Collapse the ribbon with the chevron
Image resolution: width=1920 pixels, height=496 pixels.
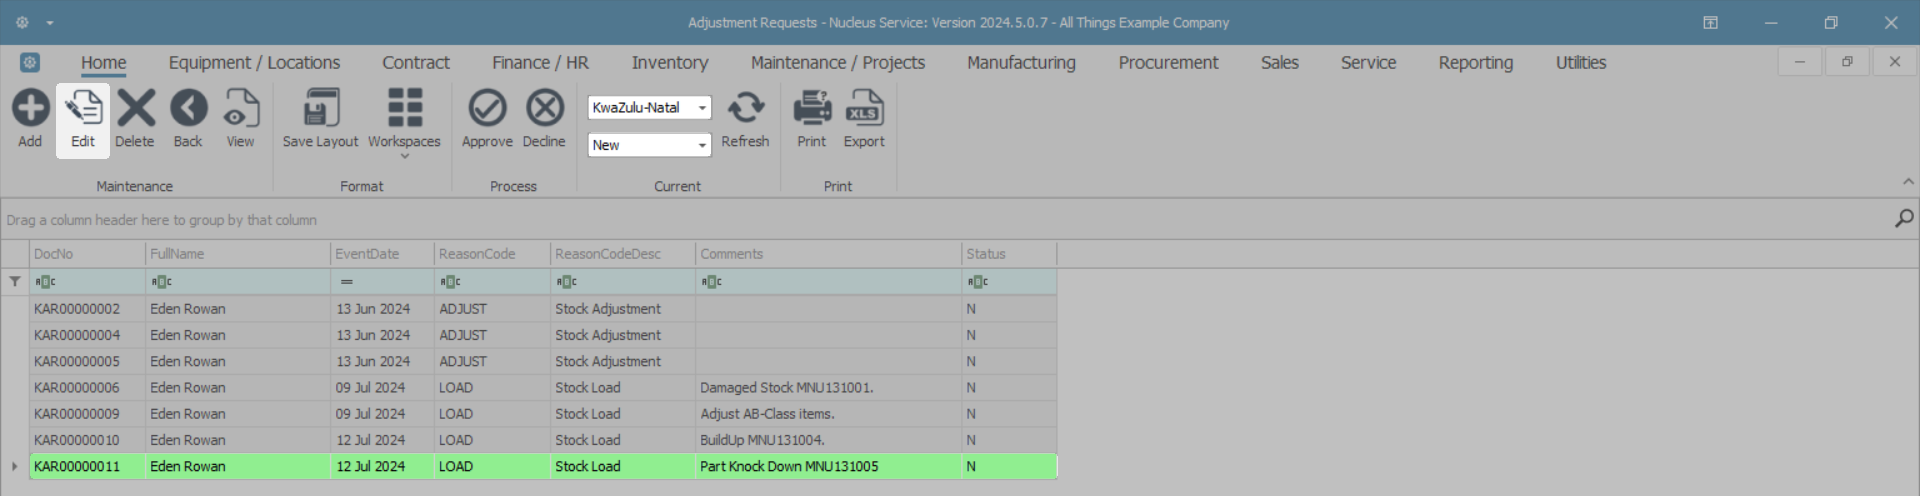(x=1908, y=182)
